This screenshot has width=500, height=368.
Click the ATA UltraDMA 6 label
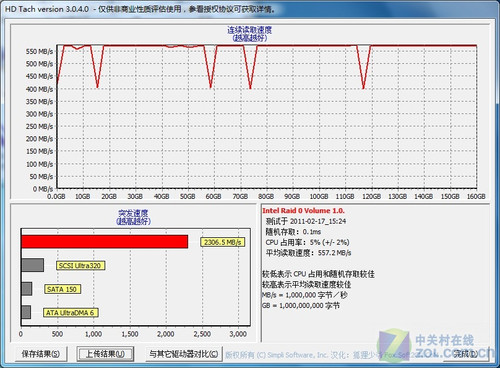[70, 313]
